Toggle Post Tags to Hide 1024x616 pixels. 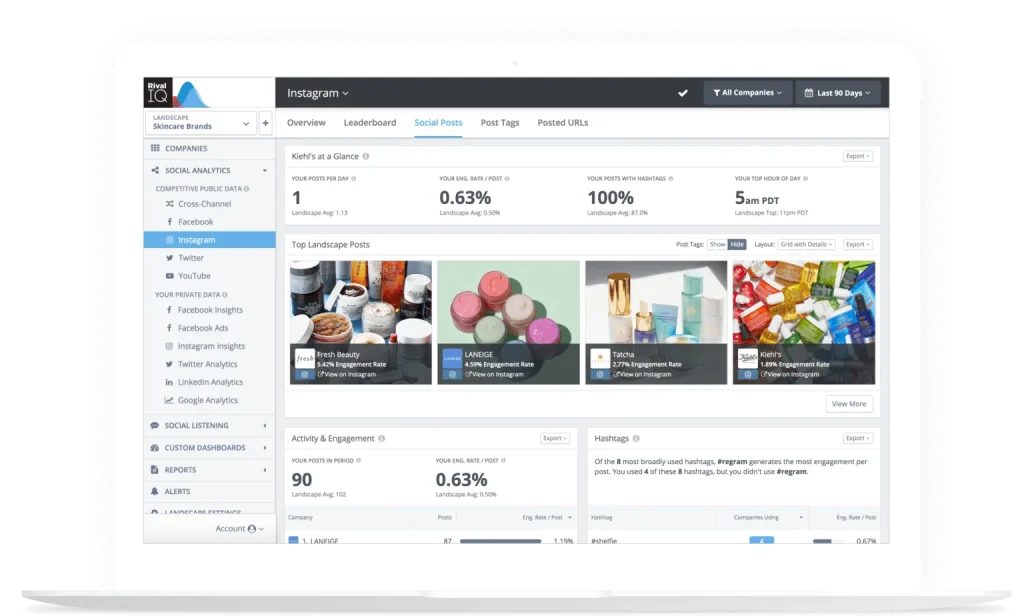point(737,244)
